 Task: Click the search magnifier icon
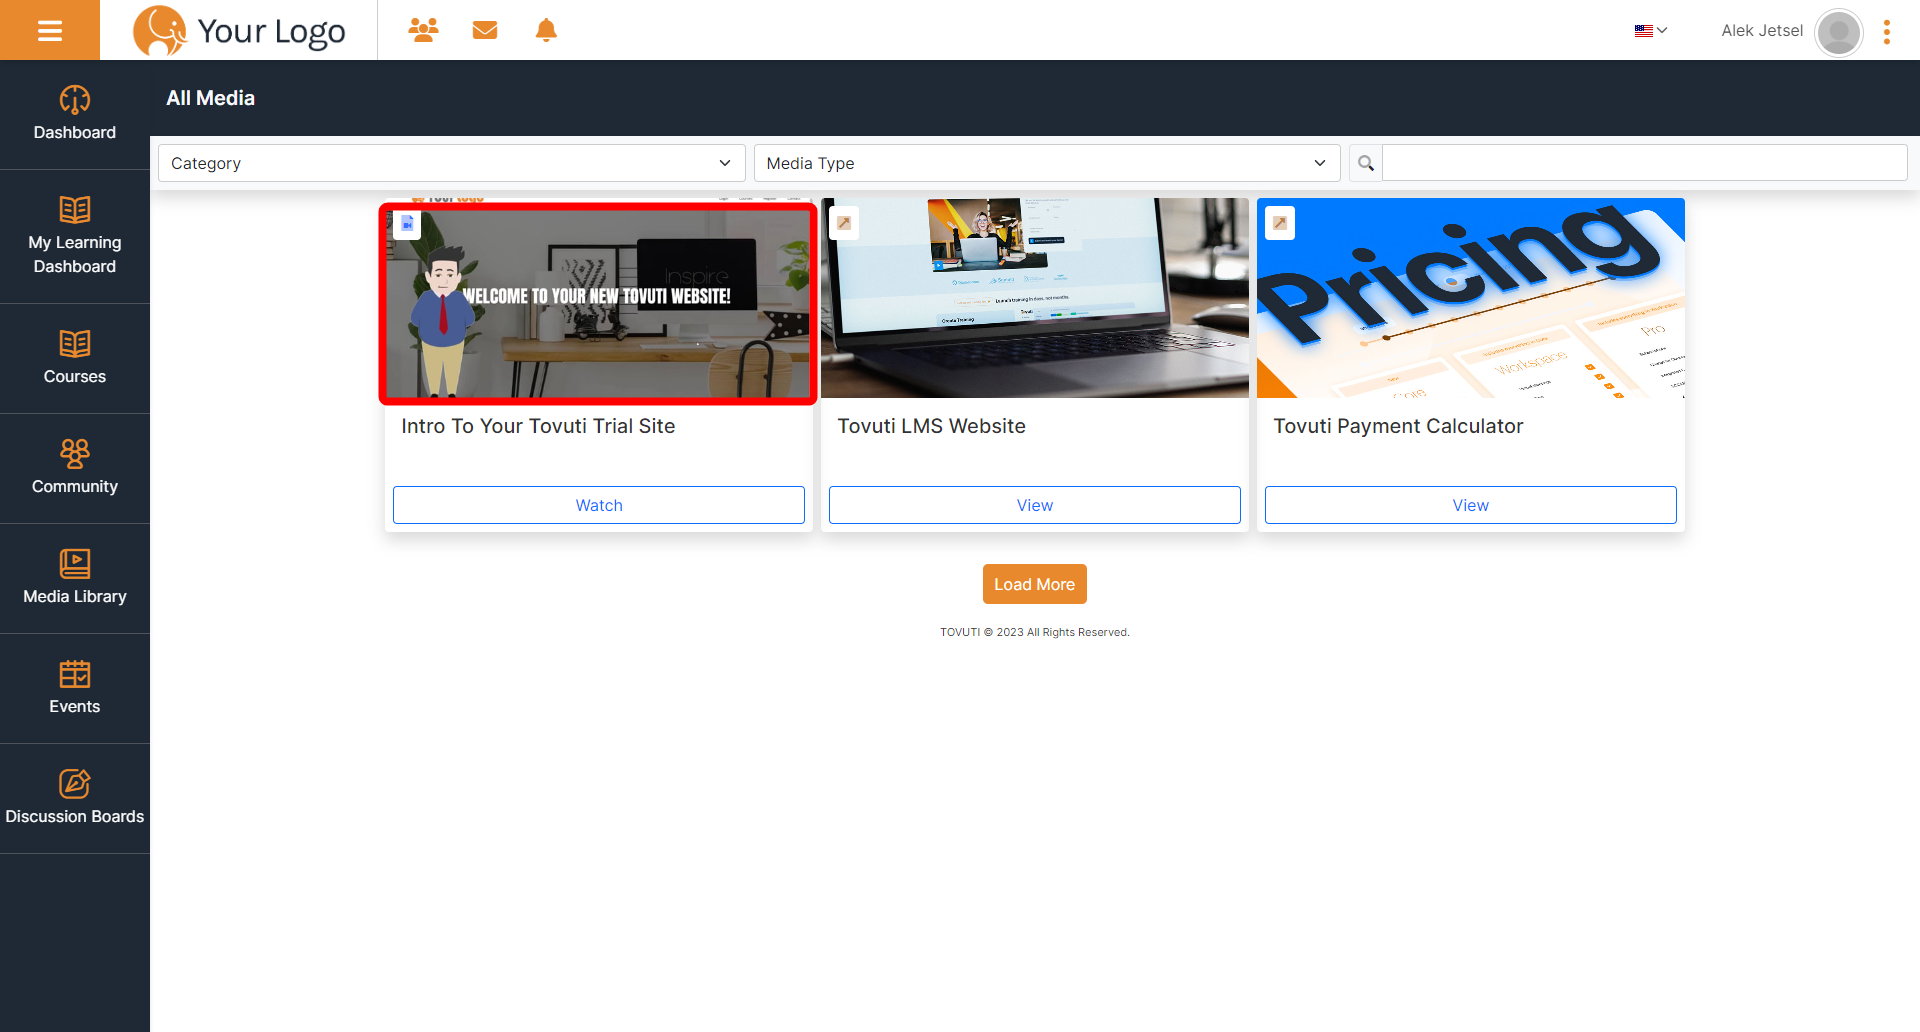[x=1366, y=163]
